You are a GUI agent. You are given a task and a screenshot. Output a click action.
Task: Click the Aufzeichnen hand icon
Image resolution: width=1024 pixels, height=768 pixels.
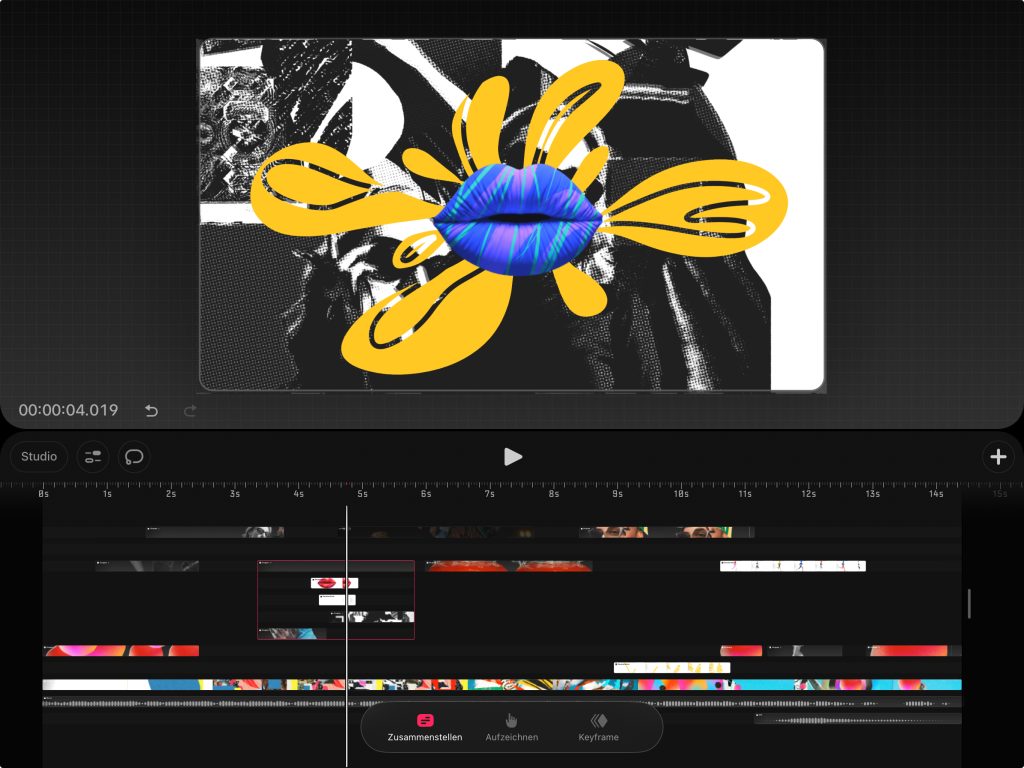click(x=511, y=720)
